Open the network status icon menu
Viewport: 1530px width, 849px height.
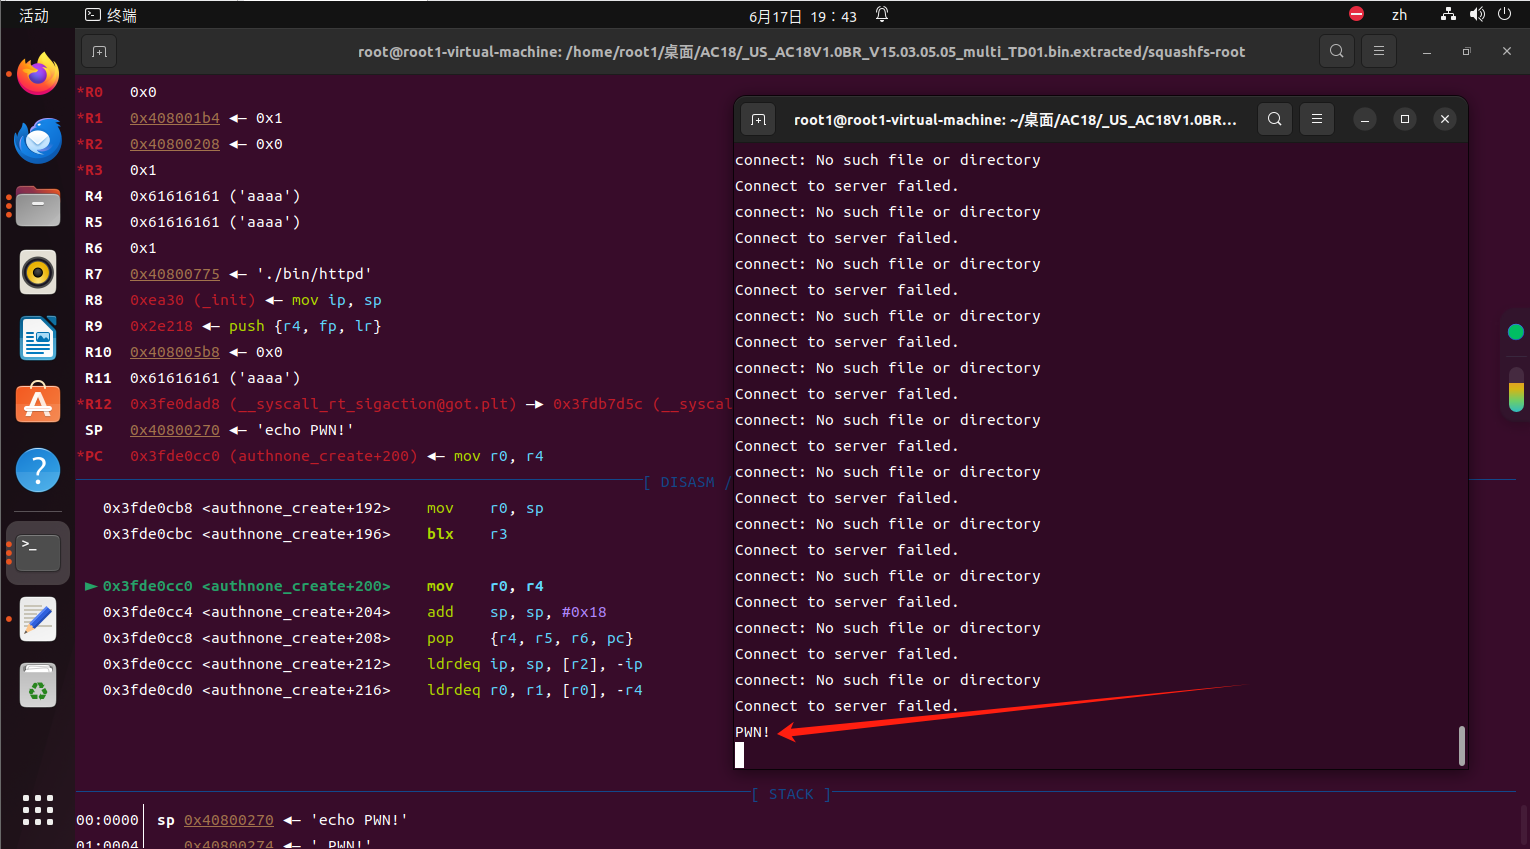click(x=1448, y=14)
